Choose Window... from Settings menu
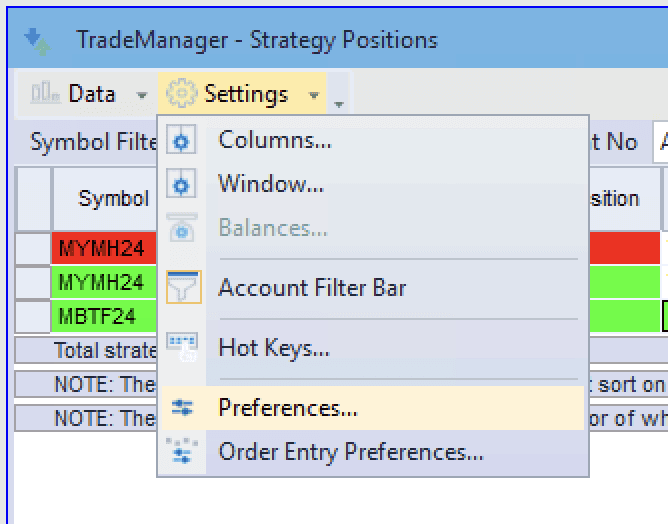Screen dimensions: 668x524 373,184
